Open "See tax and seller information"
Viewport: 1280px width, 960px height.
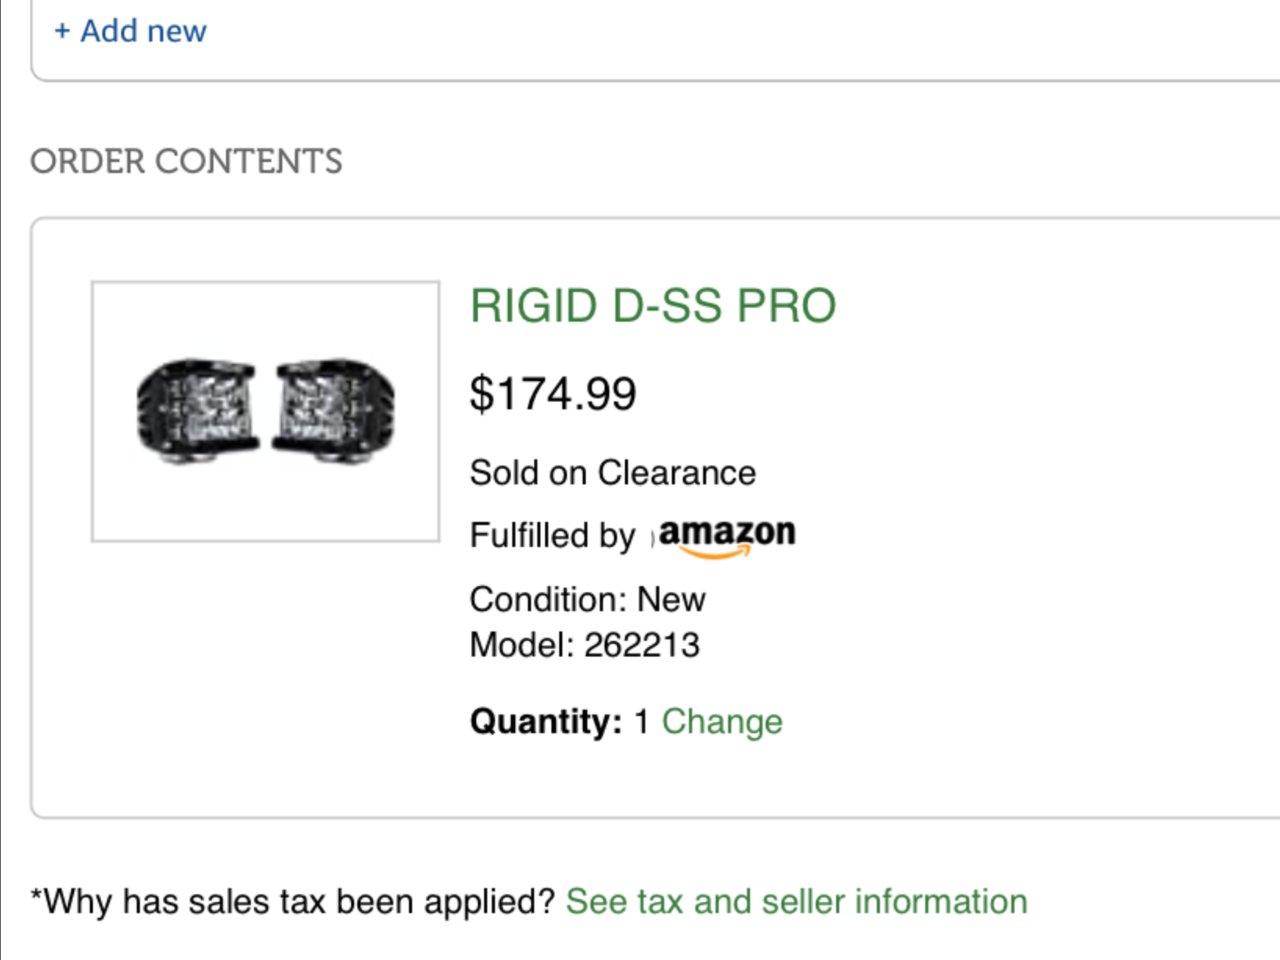pyautogui.click(x=796, y=901)
